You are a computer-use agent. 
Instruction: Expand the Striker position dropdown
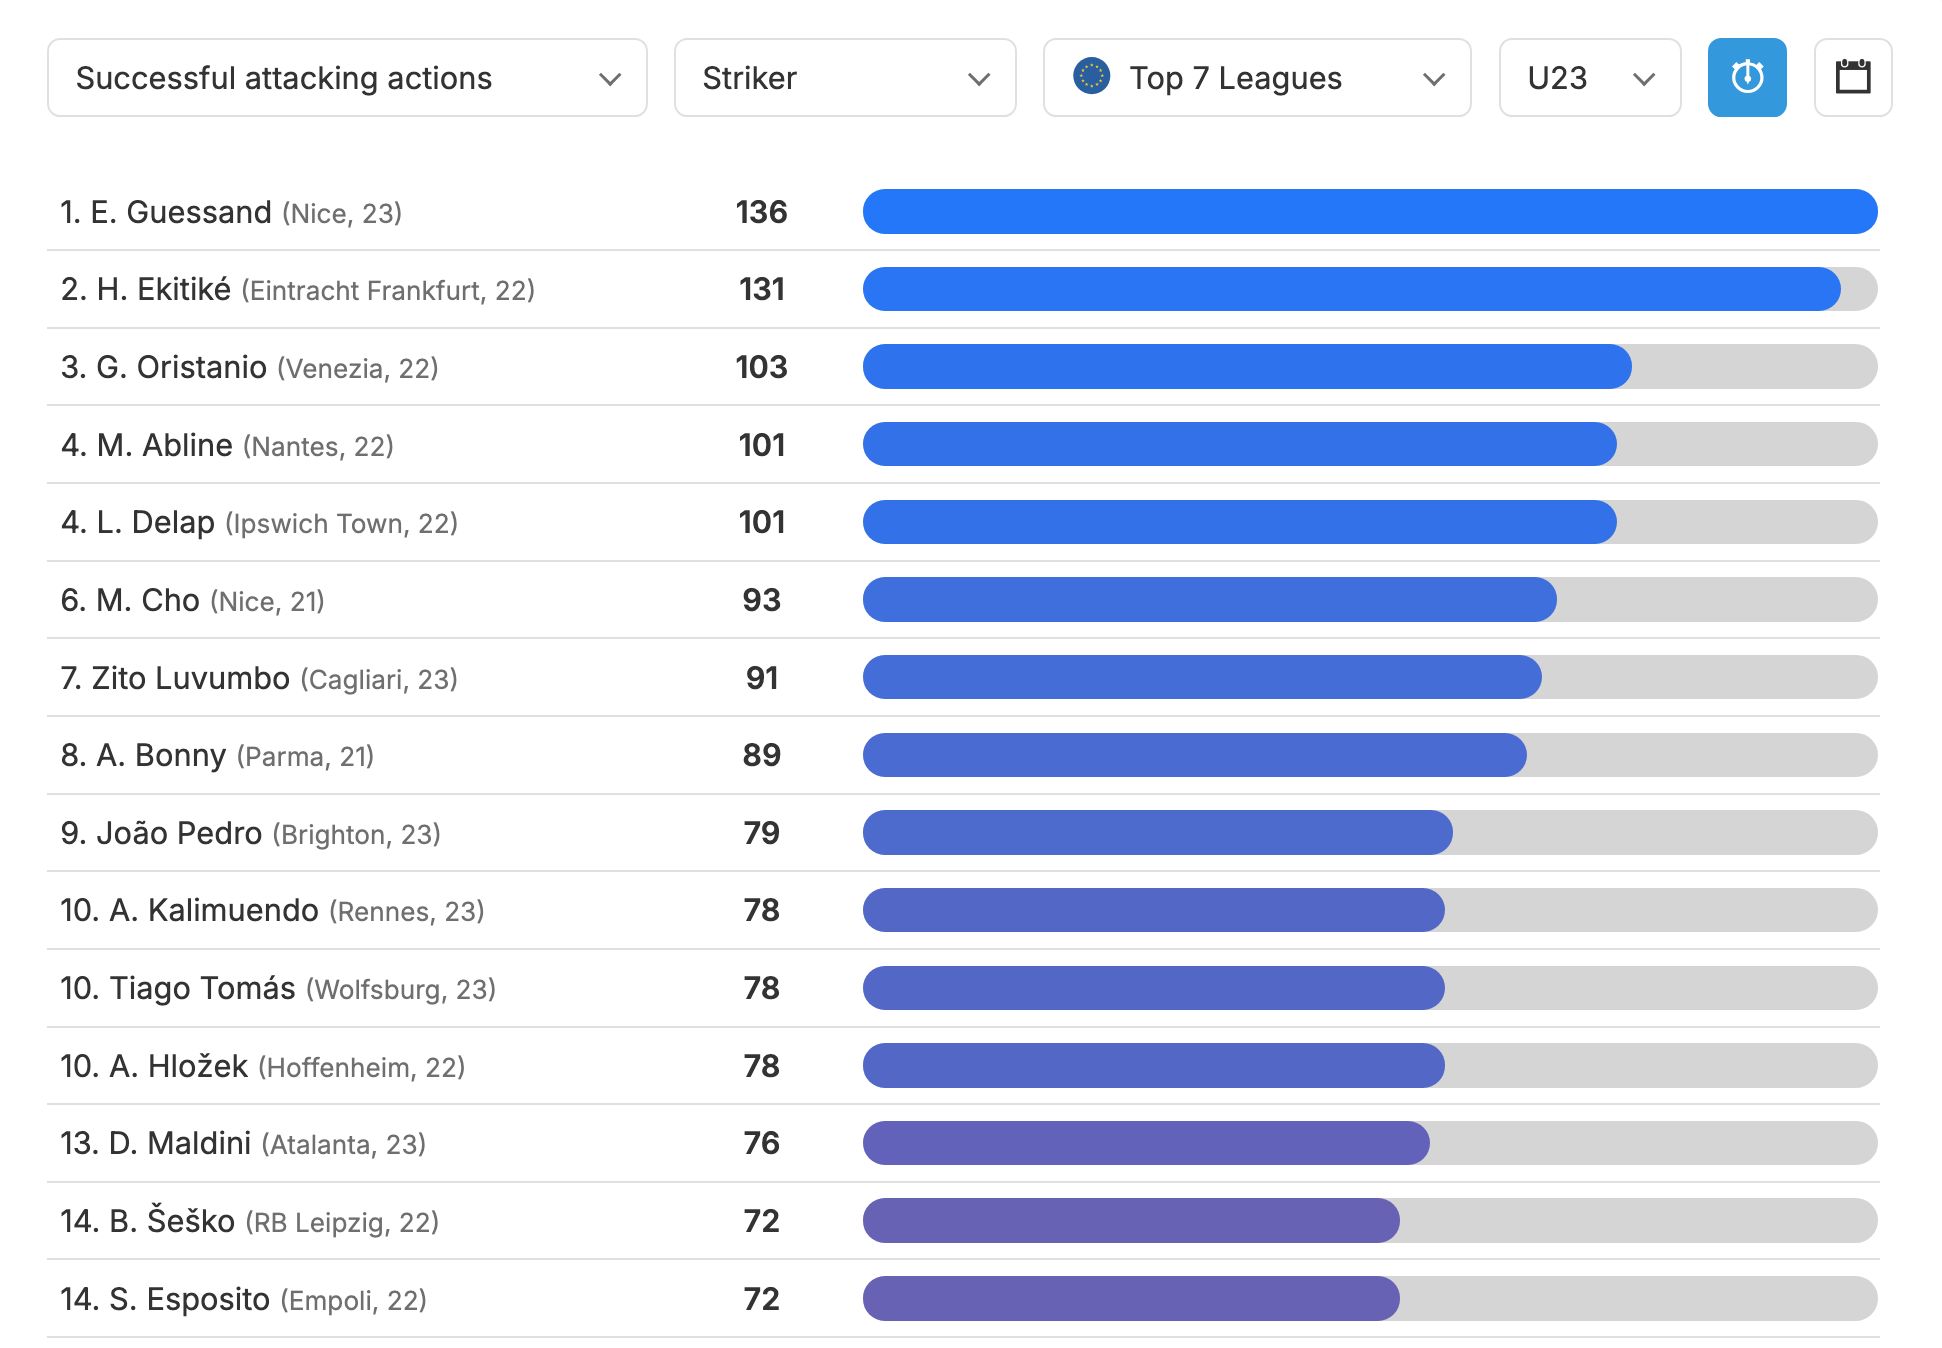pyautogui.click(x=844, y=78)
